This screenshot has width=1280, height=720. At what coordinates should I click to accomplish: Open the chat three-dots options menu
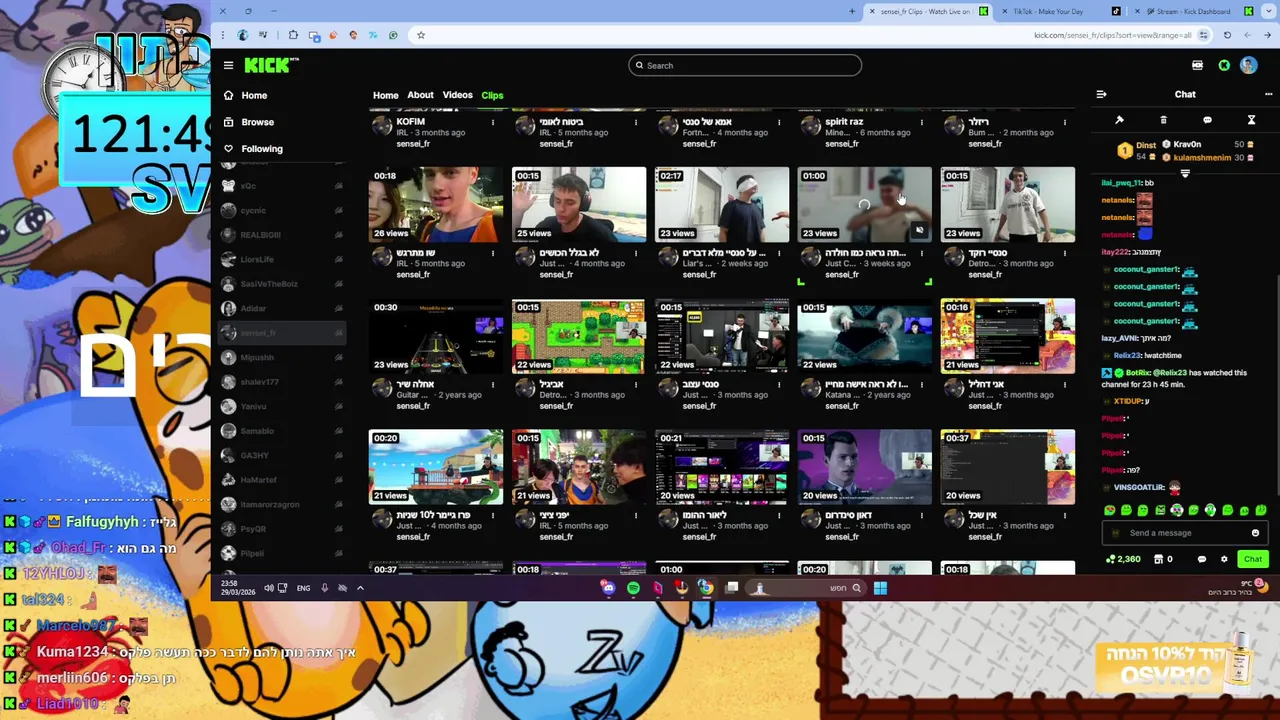[x=1268, y=94]
